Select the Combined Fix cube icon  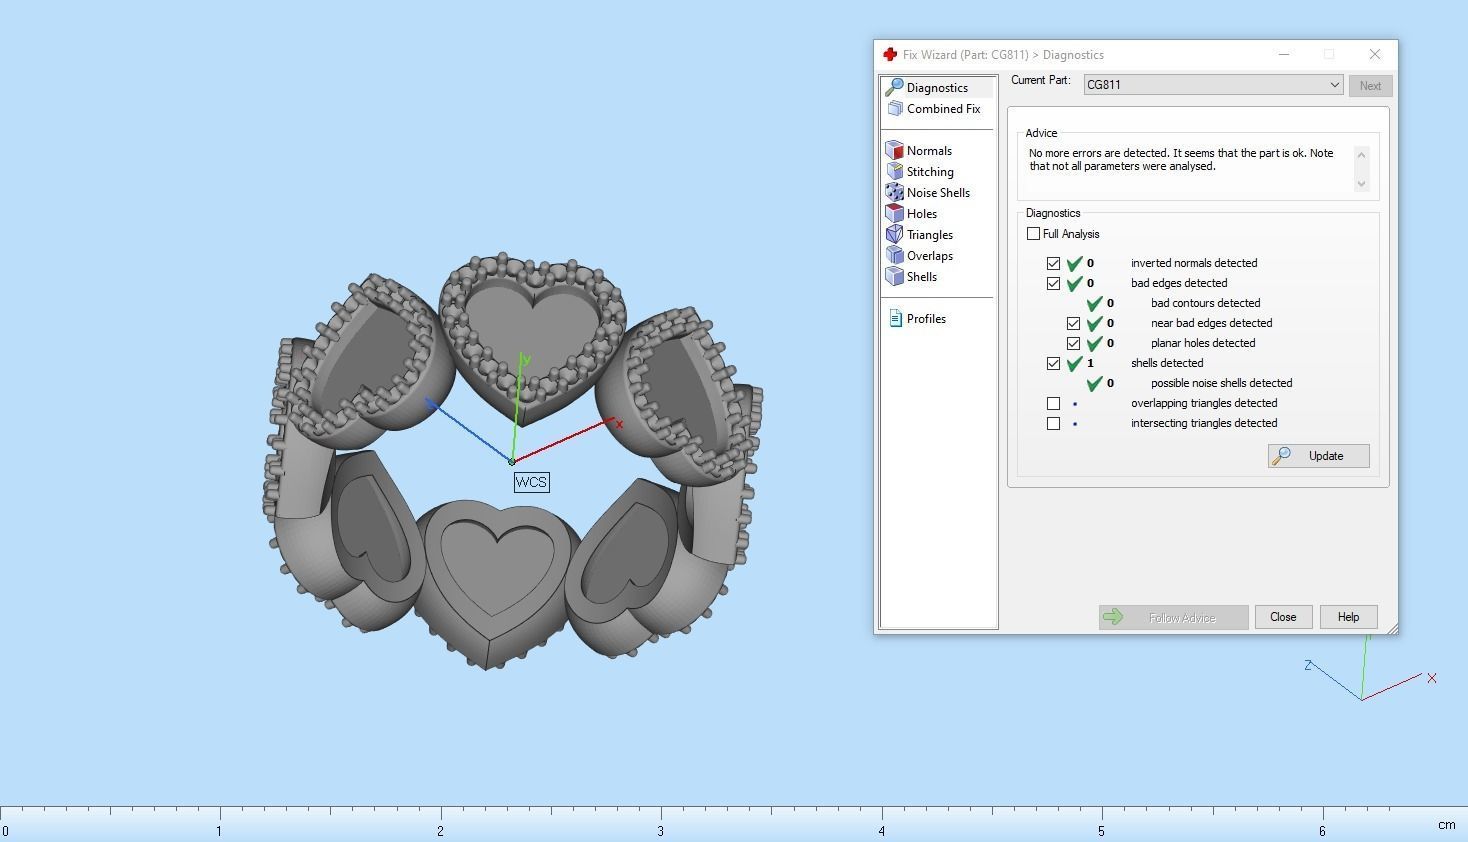895,109
